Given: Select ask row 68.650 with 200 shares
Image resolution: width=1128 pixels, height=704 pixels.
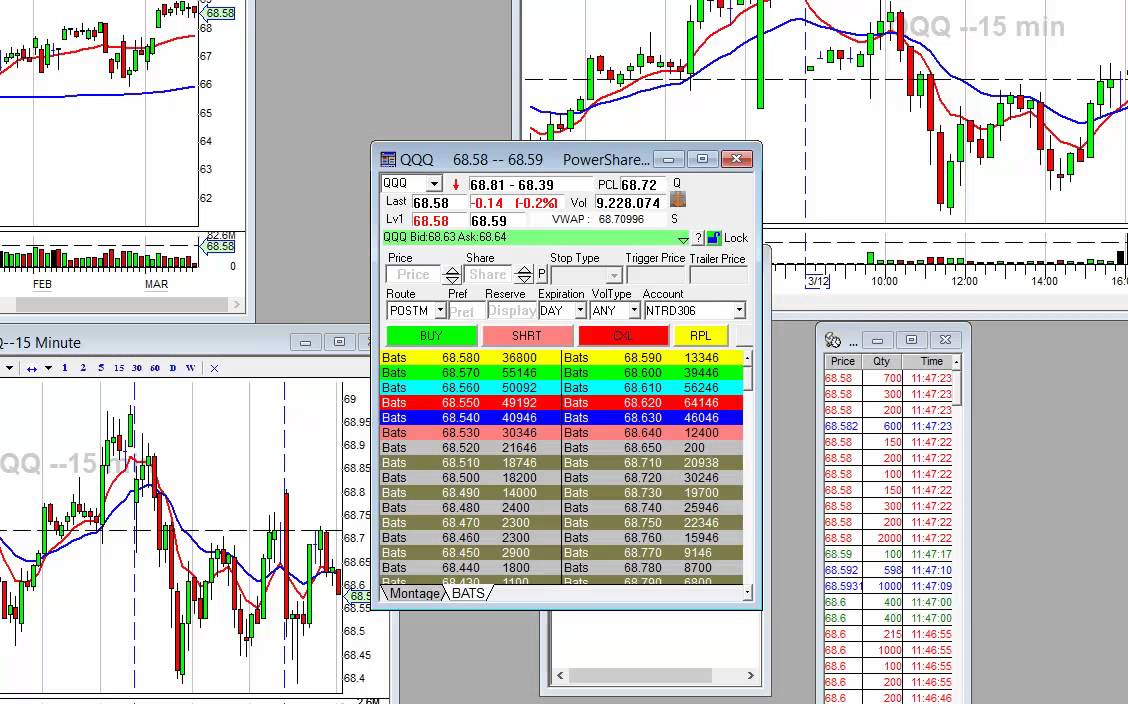Looking at the screenshot, I should coord(652,447).
